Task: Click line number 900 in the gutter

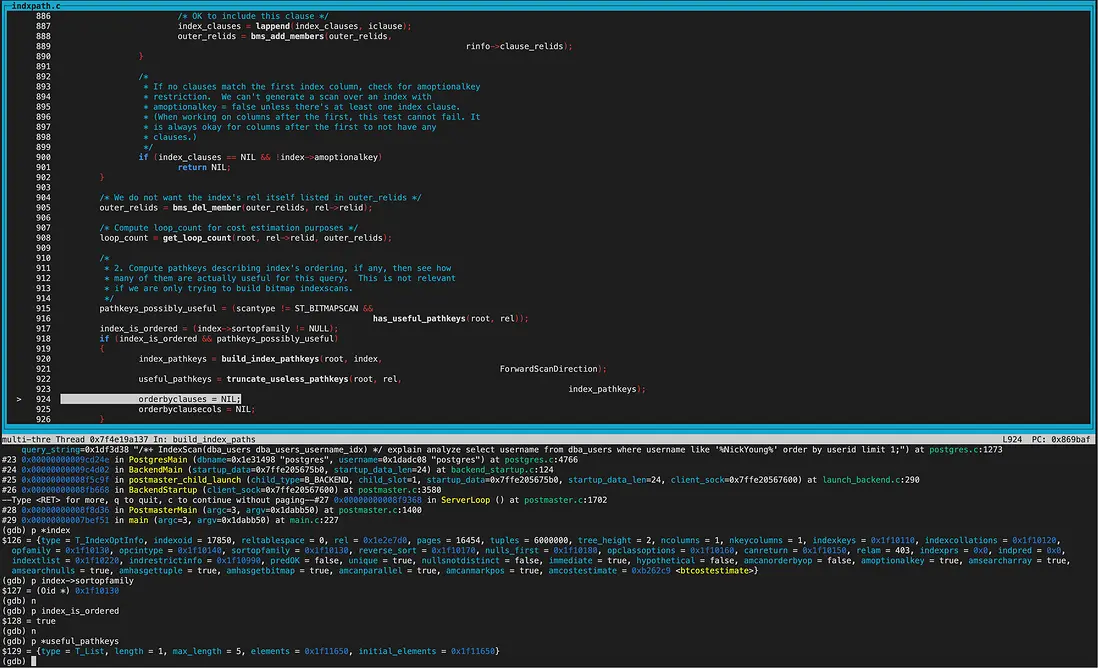Action: coord(43,157)
